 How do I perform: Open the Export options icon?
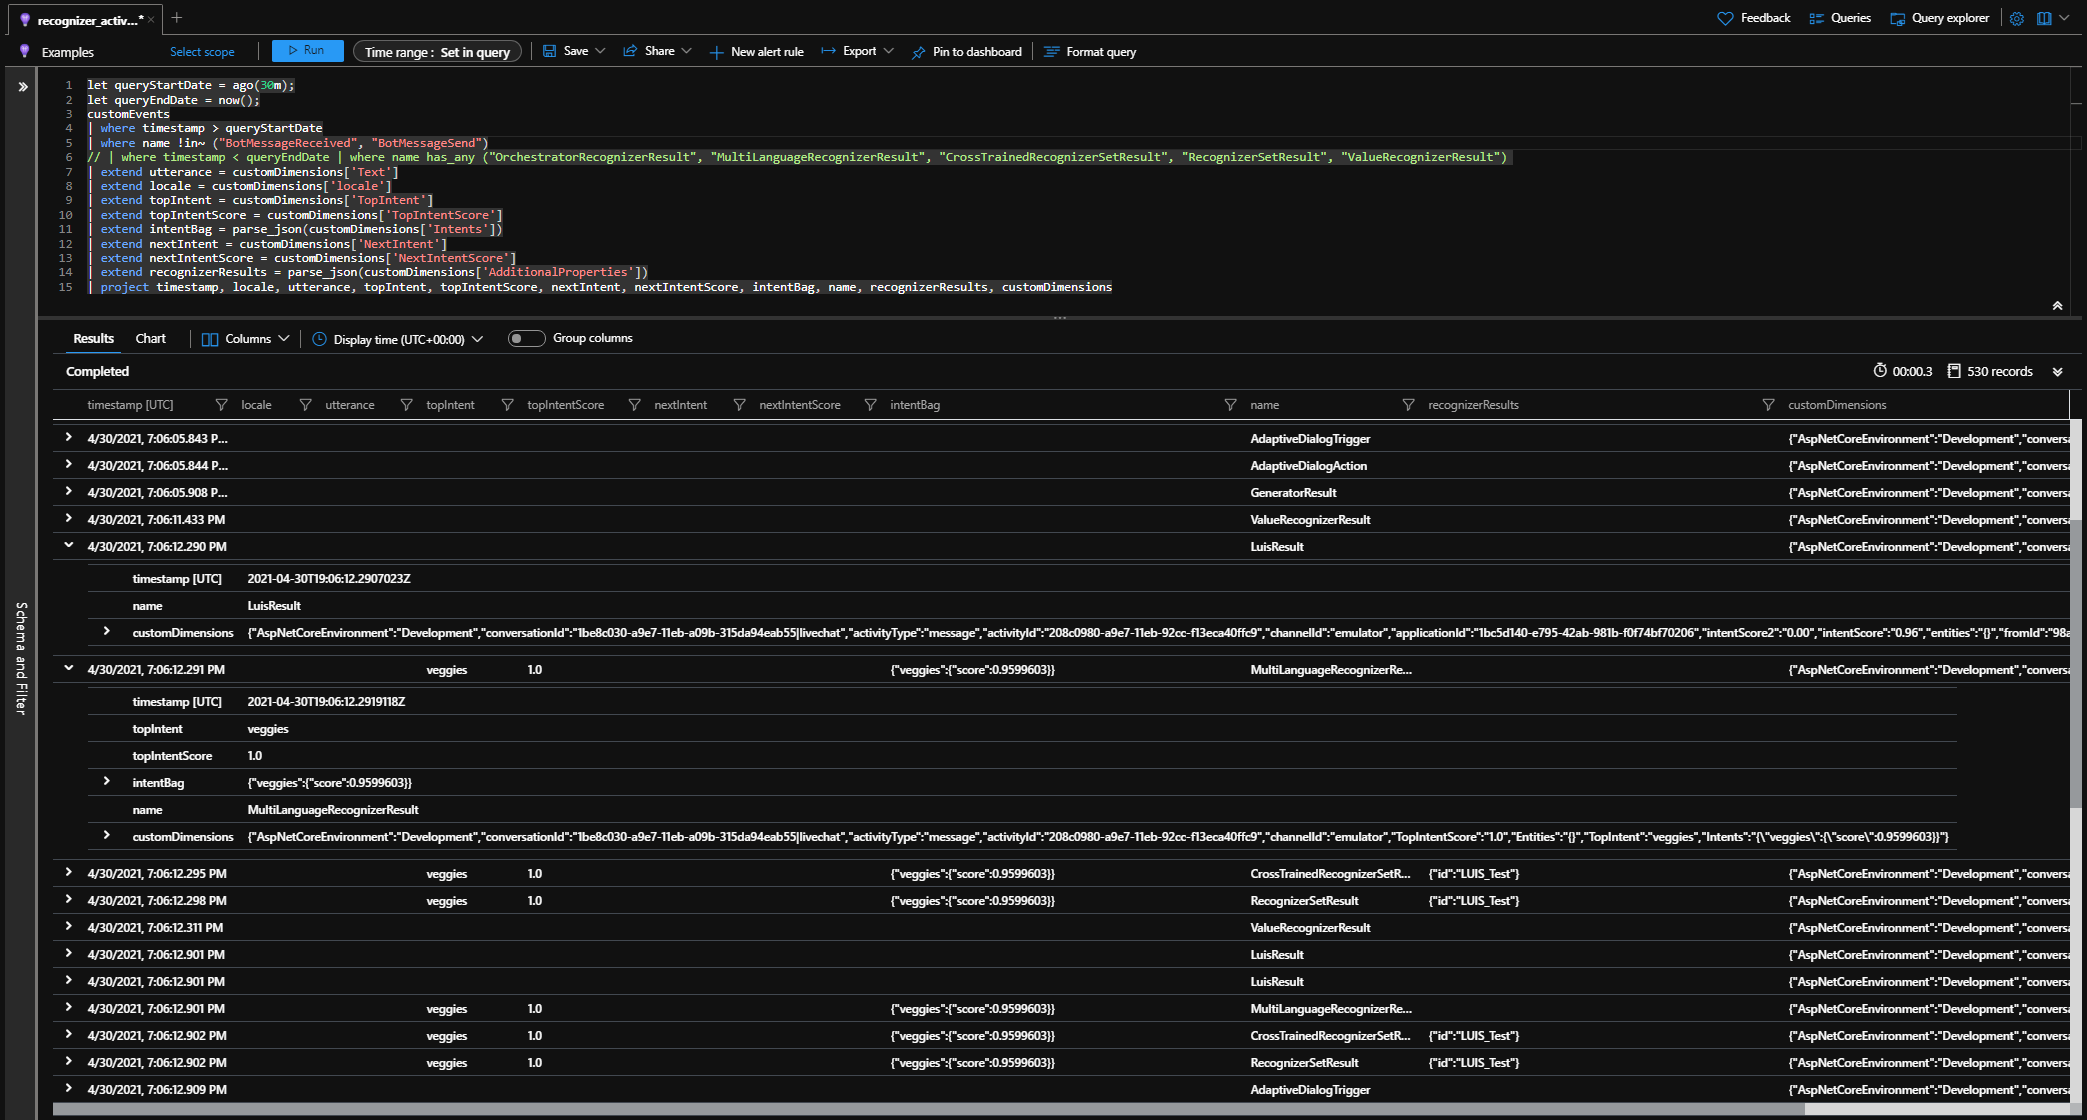(x=826, y=51)
